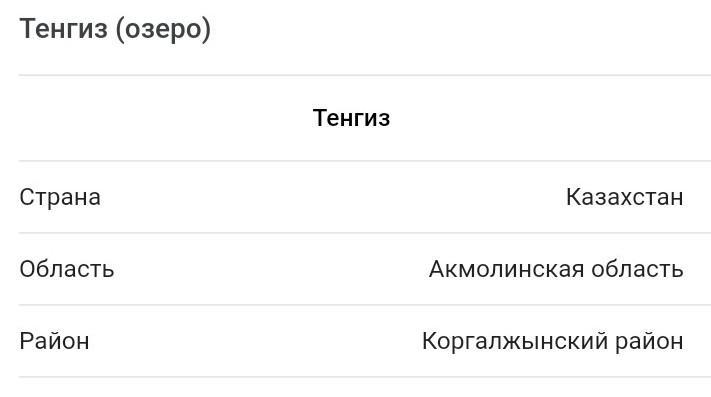Click the word (озеро) in the title
This screenshot has height=397, width=711.
(x=163, y=30)
